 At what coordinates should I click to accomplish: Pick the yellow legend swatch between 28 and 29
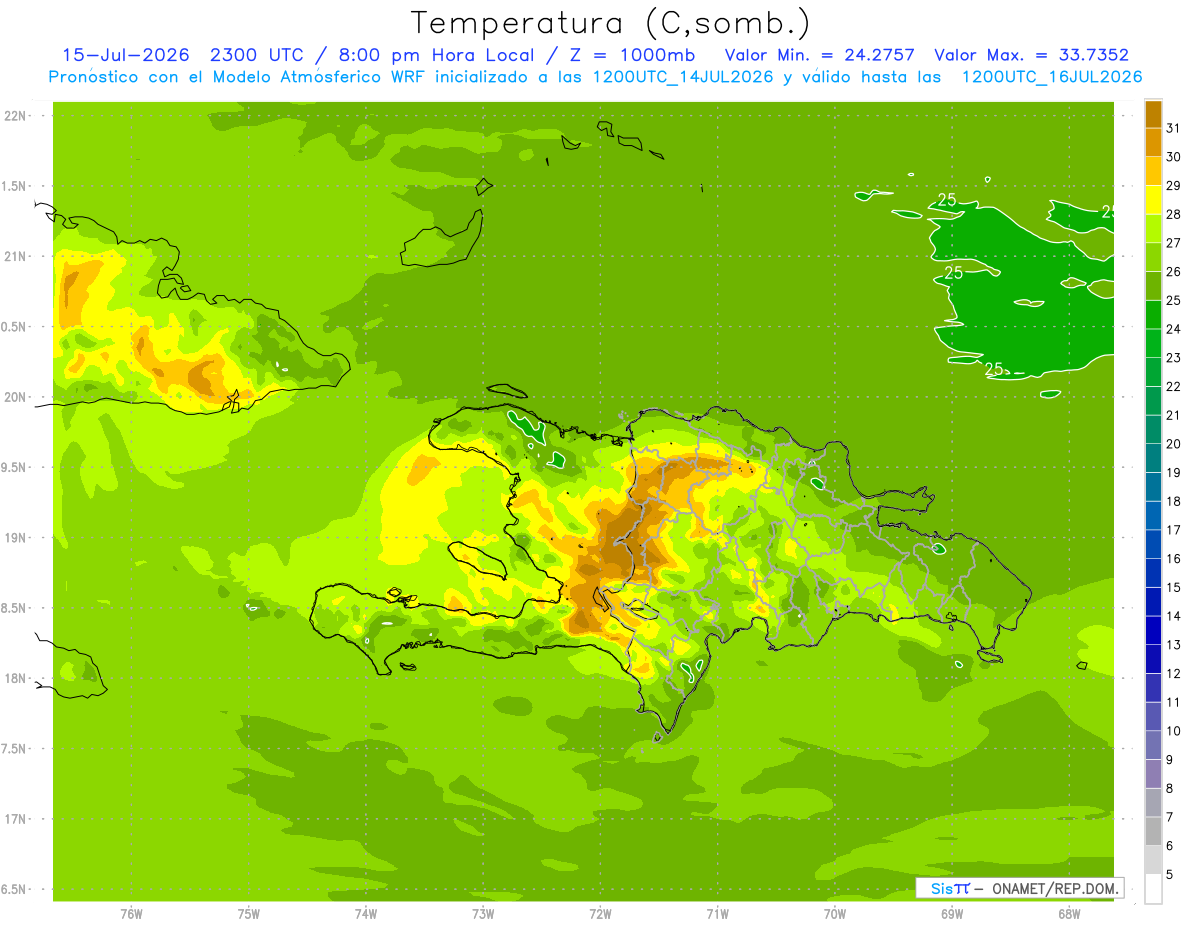pos(1153,200)
